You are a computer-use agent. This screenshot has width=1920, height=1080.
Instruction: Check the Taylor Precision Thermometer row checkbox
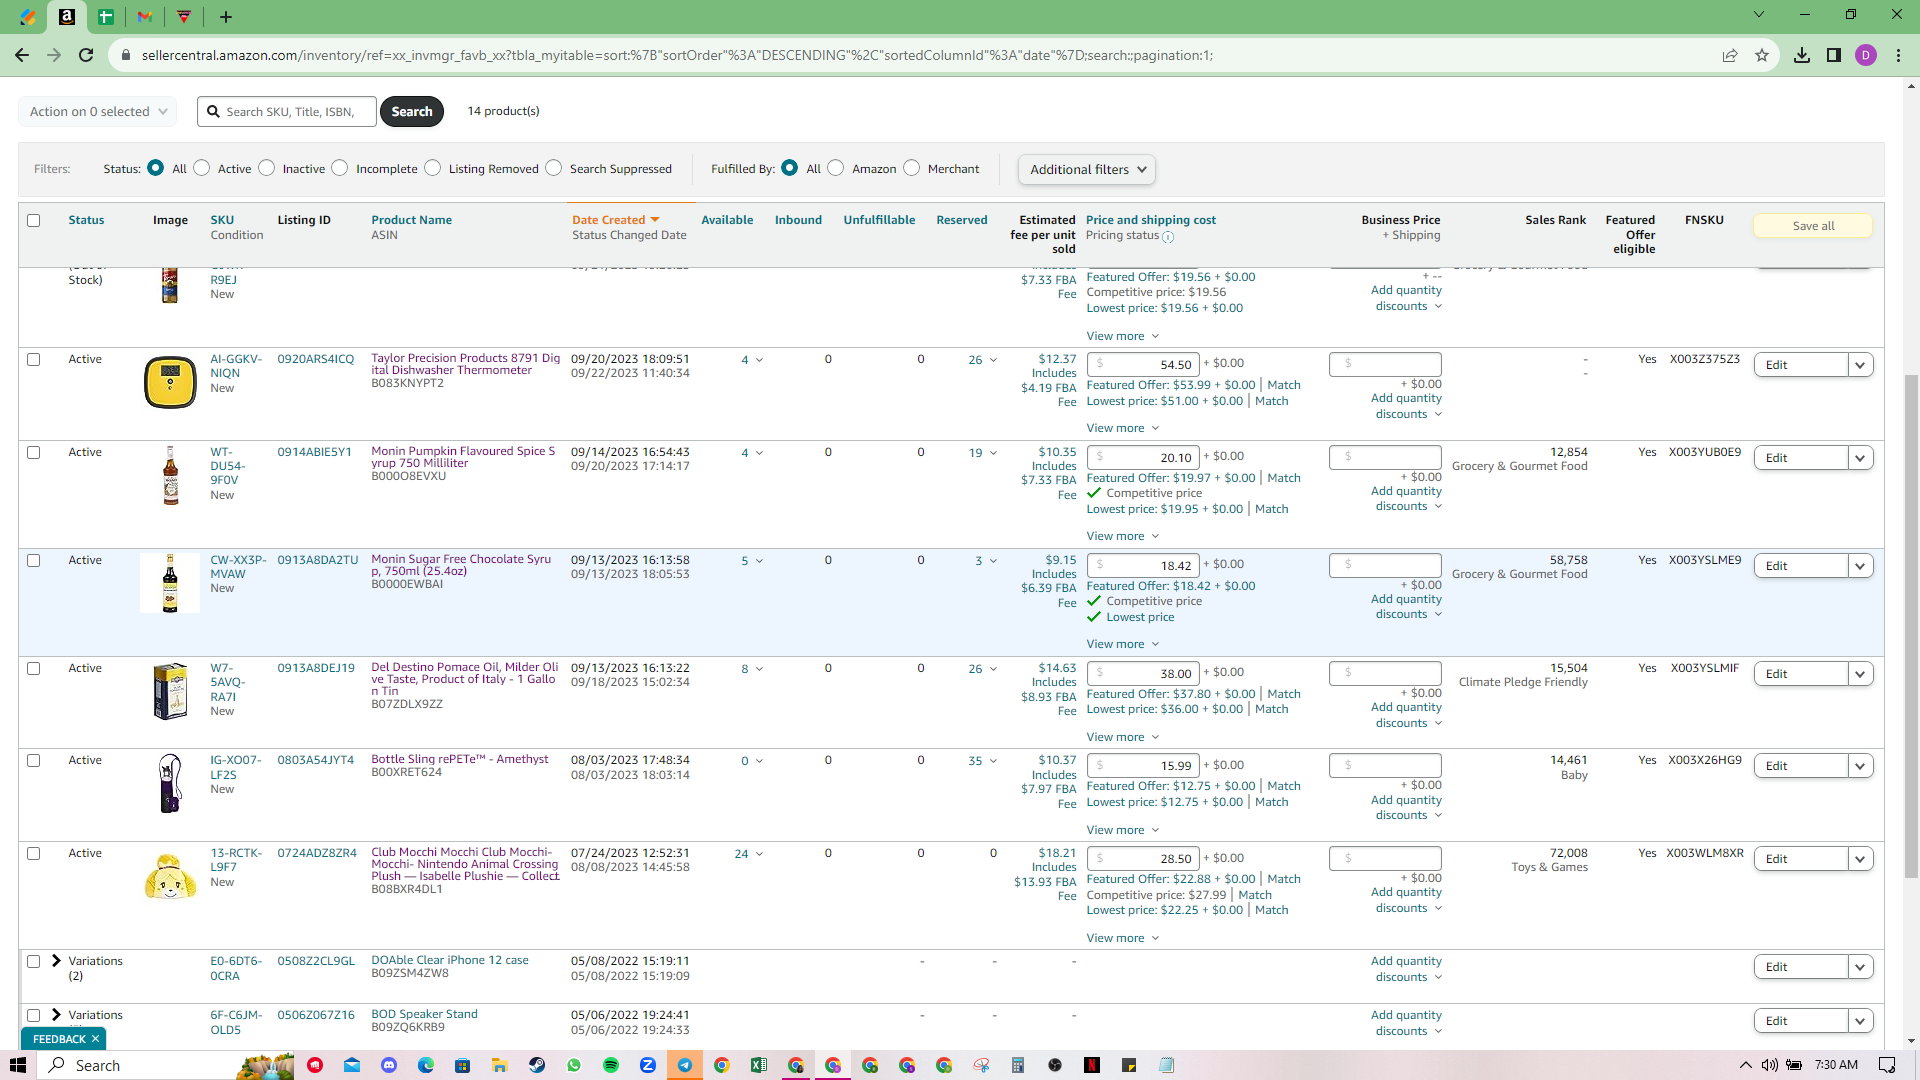[34, 359]
